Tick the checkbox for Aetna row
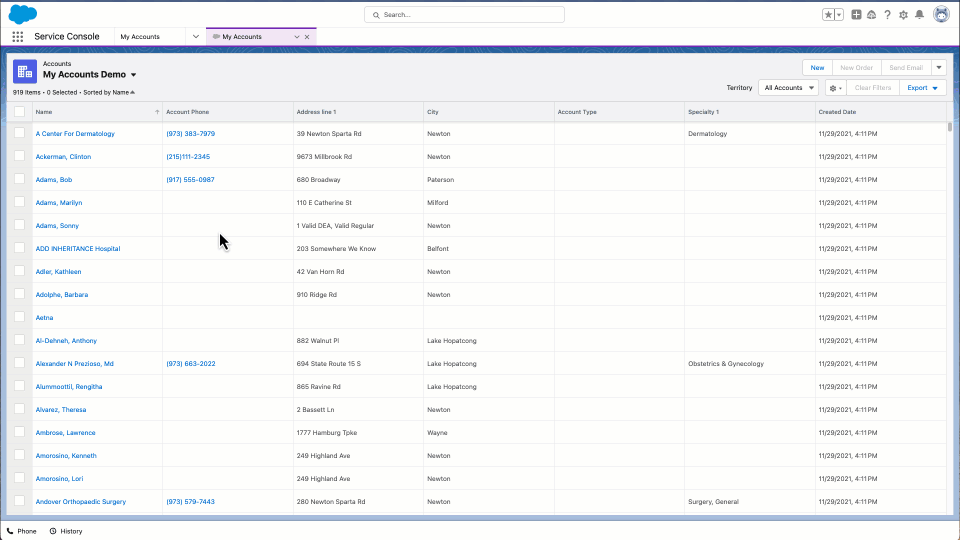The width and height of the screenshot is (960, 540). pyautogui.click(x=19, y=317)
